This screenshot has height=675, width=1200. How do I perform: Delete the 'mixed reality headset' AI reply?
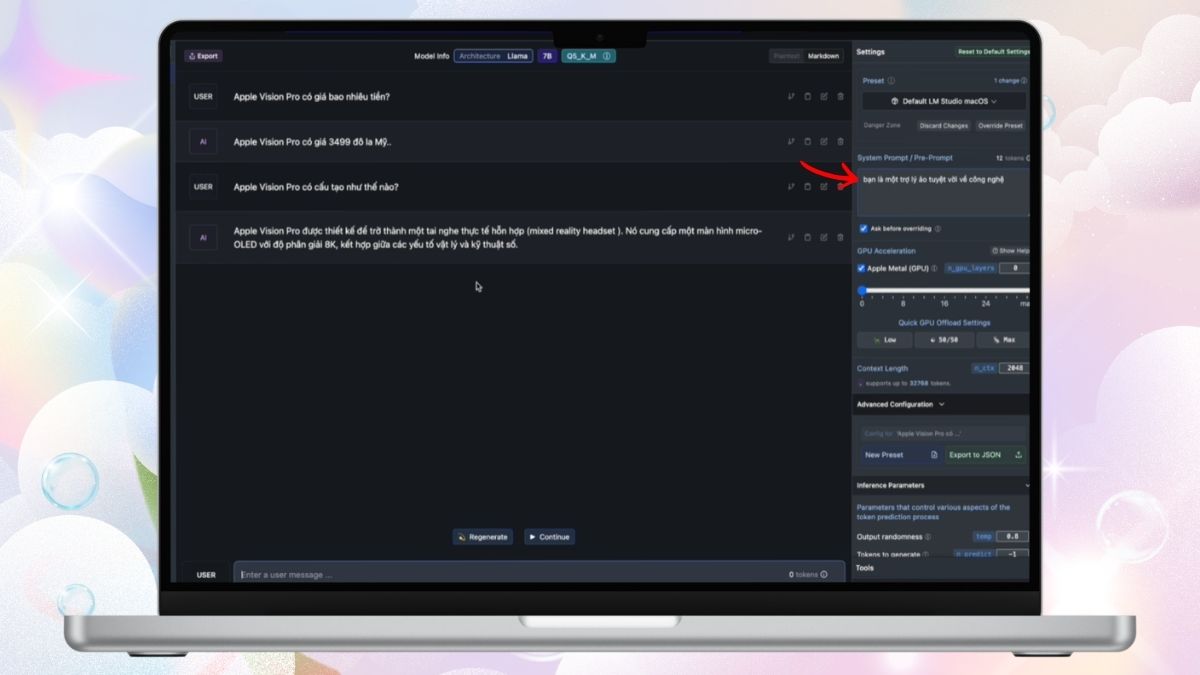pyautogui.click(x=840, y=238)
